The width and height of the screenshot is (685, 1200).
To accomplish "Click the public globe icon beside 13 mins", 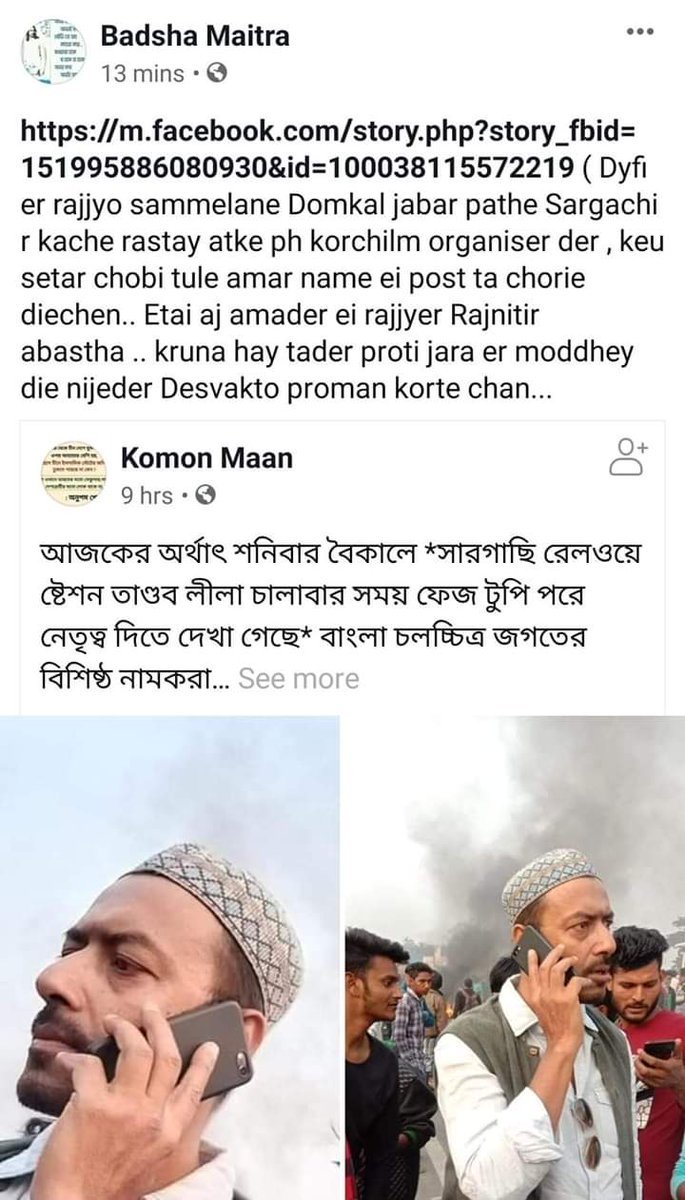I will pos(217,73).
